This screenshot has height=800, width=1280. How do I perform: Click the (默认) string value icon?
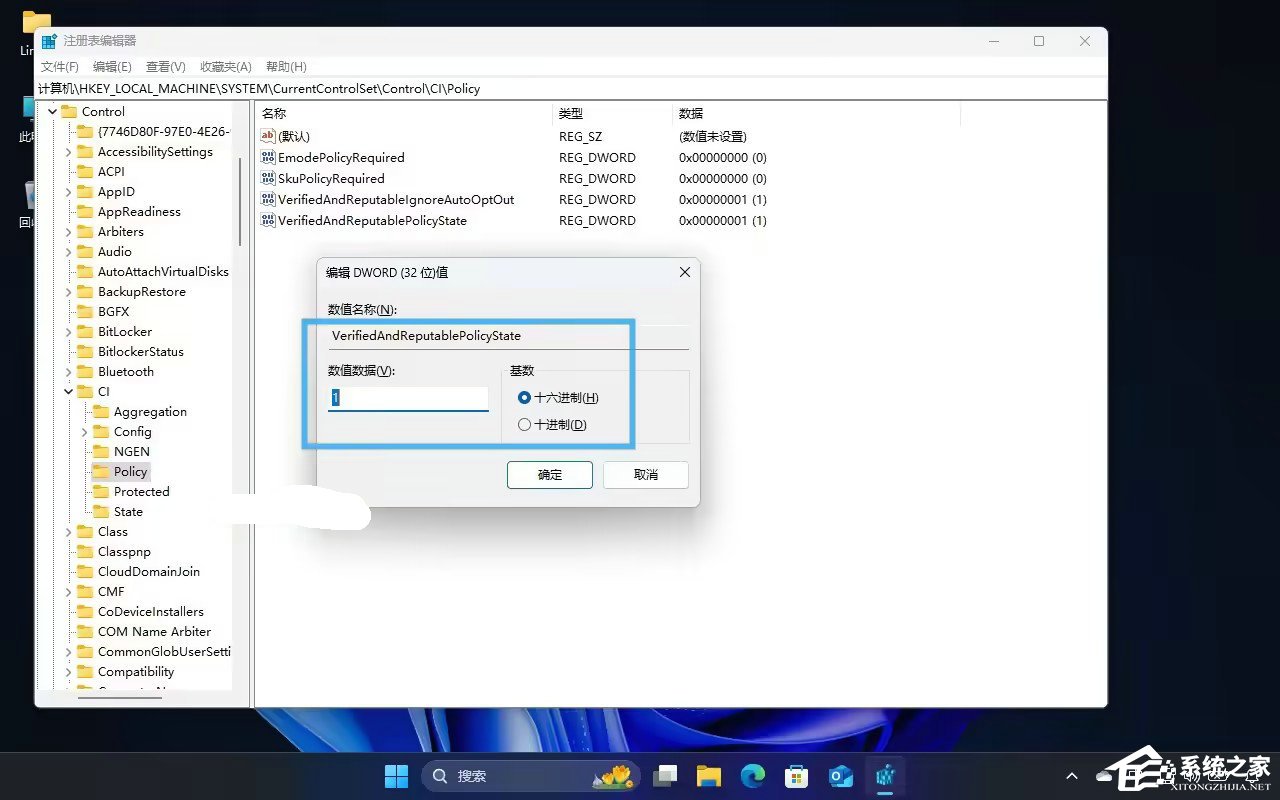coord(267,136)
